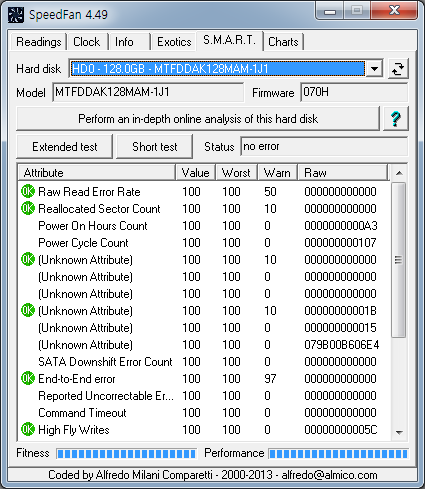
Task: Select the Reported Uncorrectable Er... row
Action: (204, 395)
